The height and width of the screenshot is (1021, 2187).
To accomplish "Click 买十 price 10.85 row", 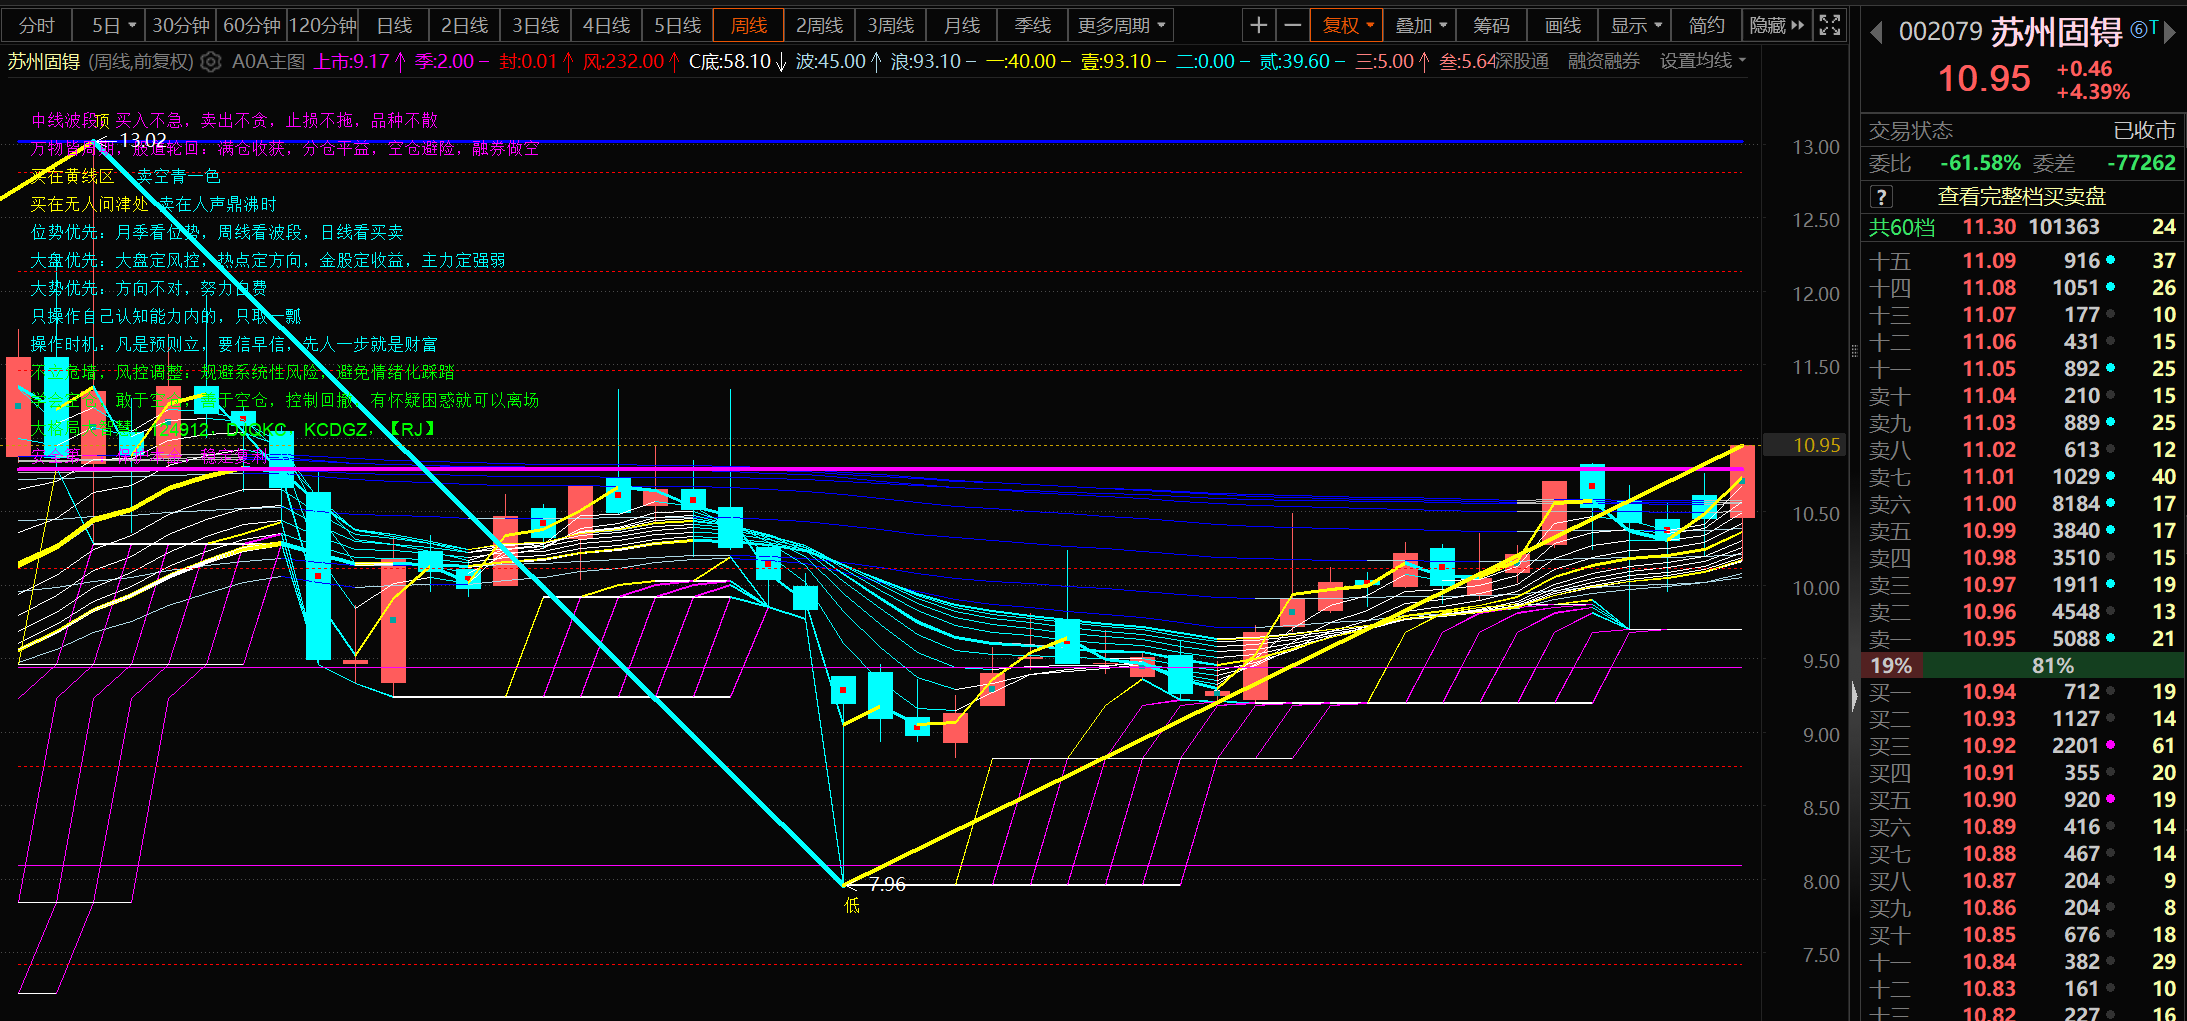I will (x=2023, y=934).
